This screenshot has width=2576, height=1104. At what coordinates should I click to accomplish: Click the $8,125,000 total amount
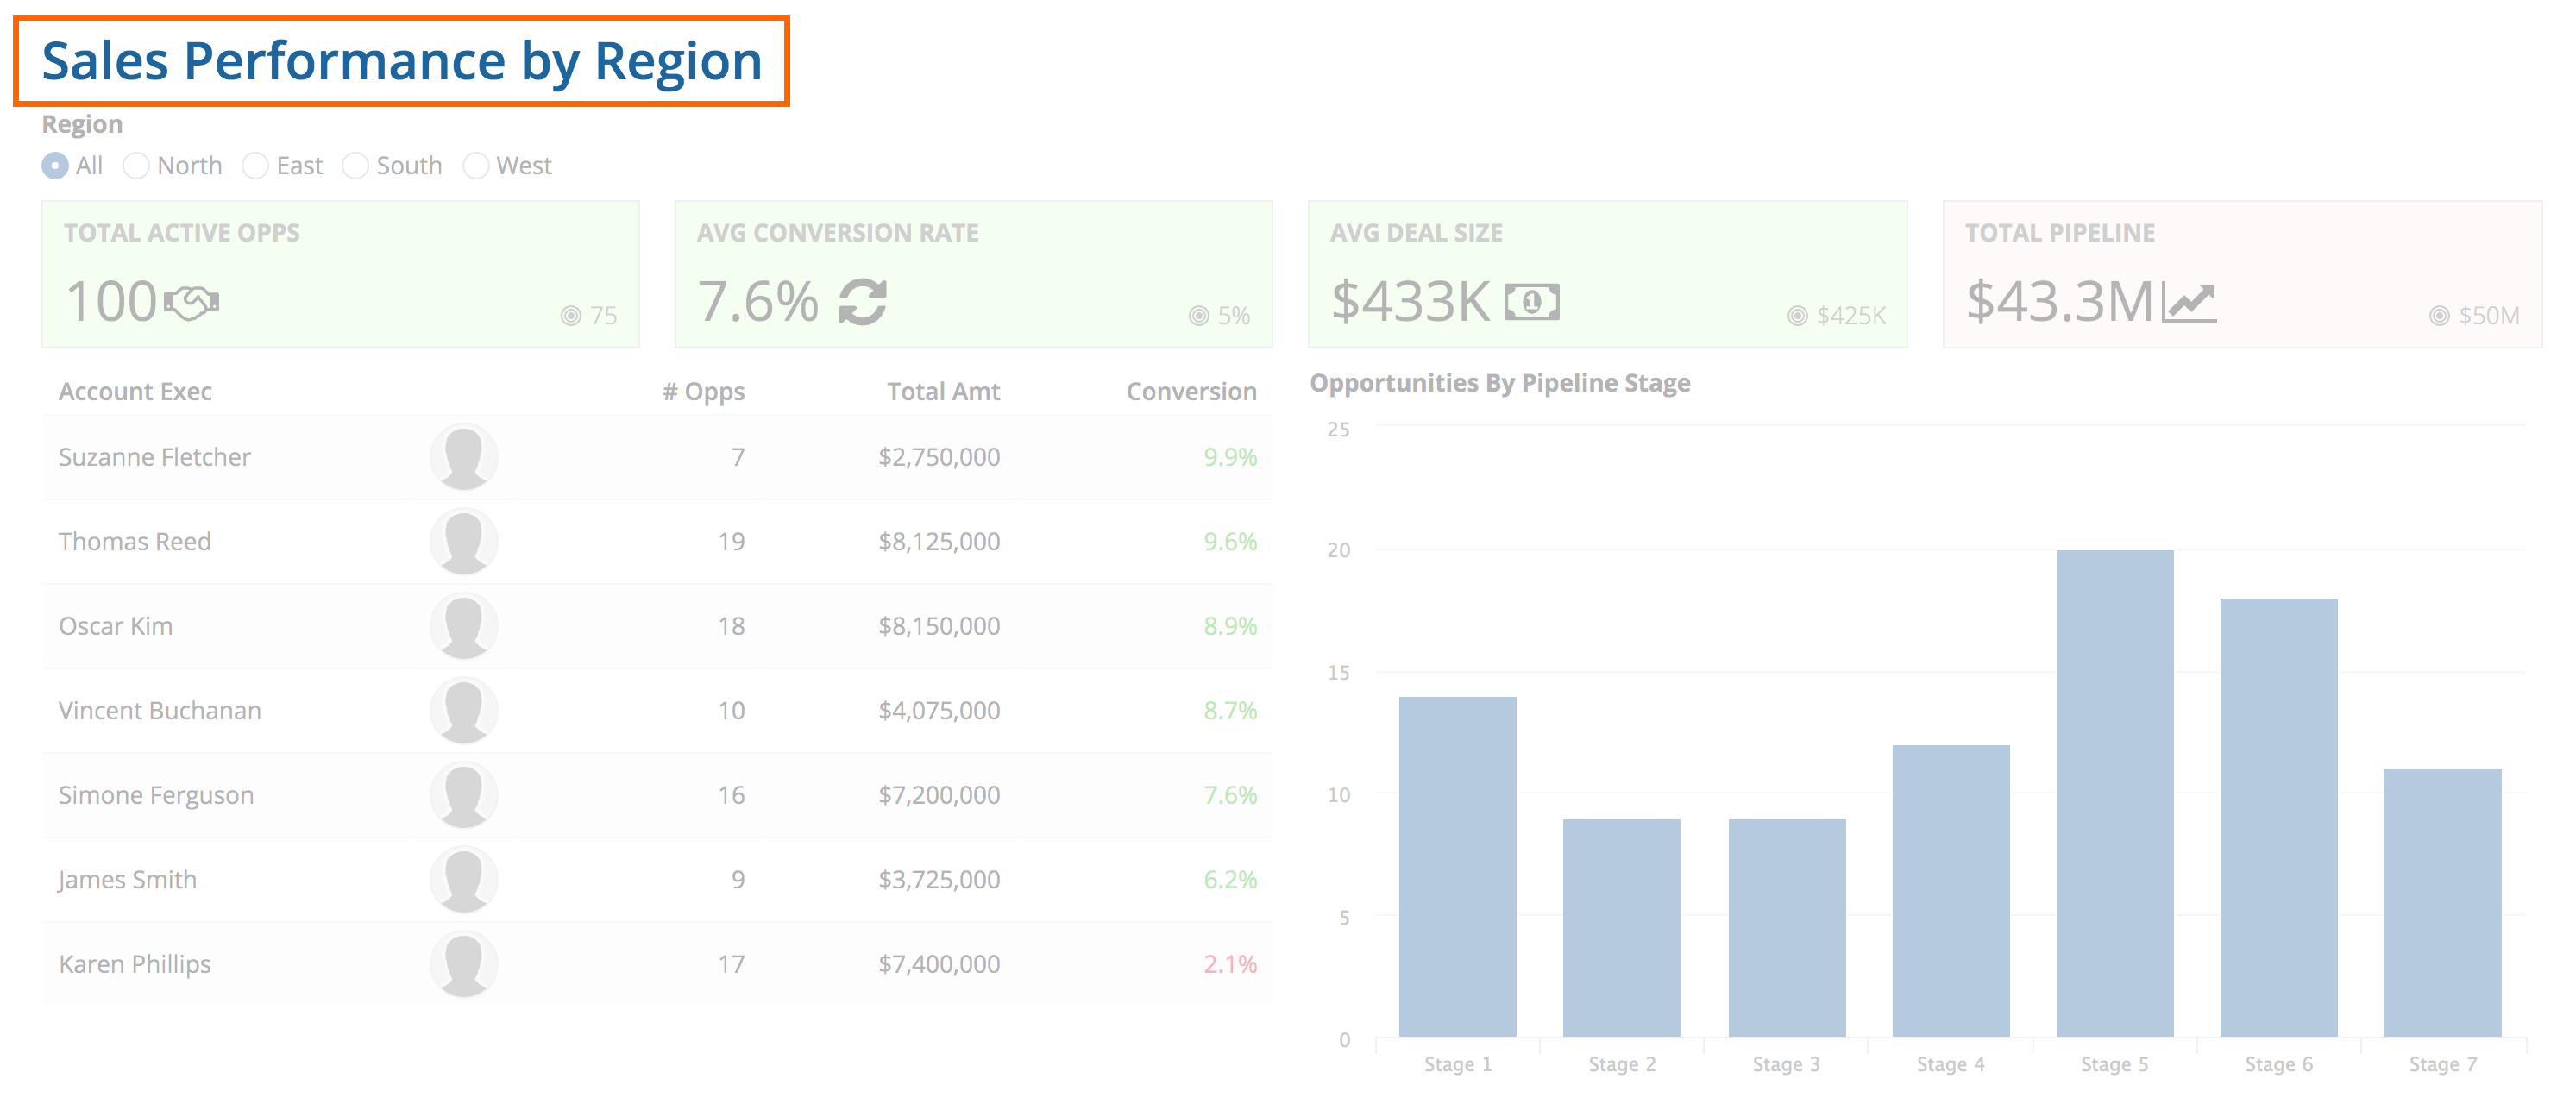coord(939,541)
